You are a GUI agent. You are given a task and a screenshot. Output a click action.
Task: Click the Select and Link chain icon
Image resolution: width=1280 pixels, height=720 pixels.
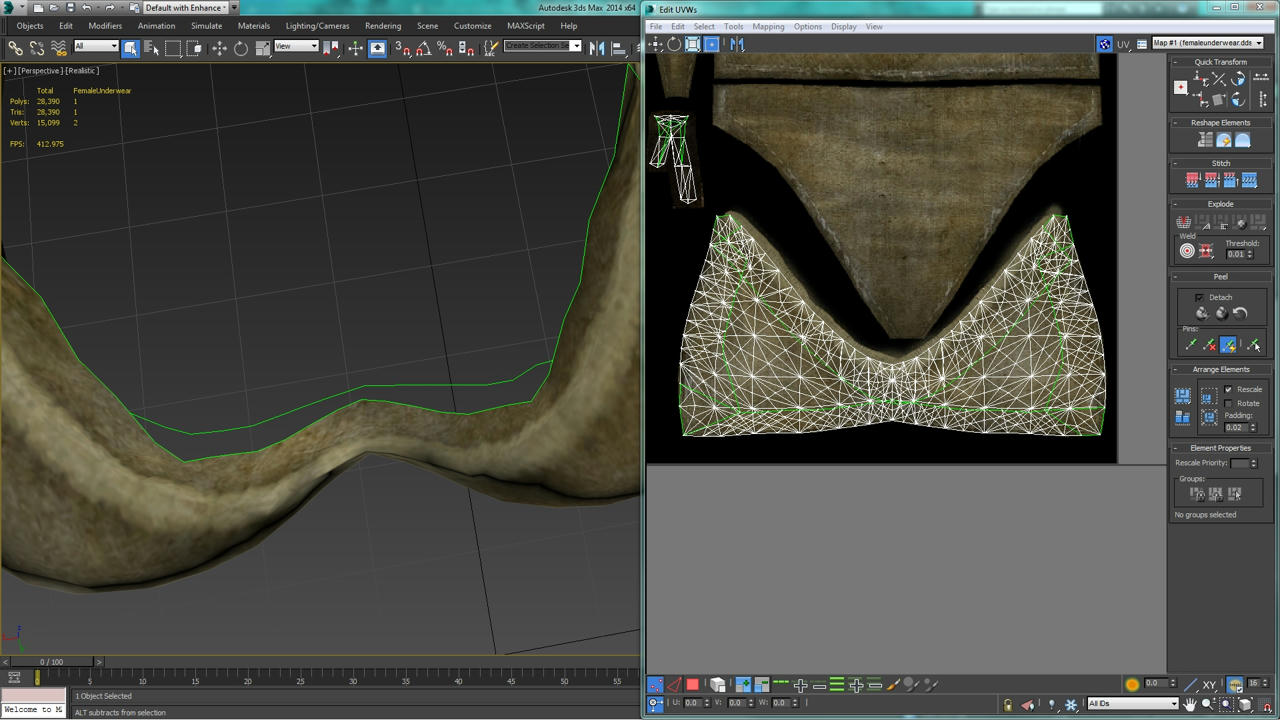15,47
